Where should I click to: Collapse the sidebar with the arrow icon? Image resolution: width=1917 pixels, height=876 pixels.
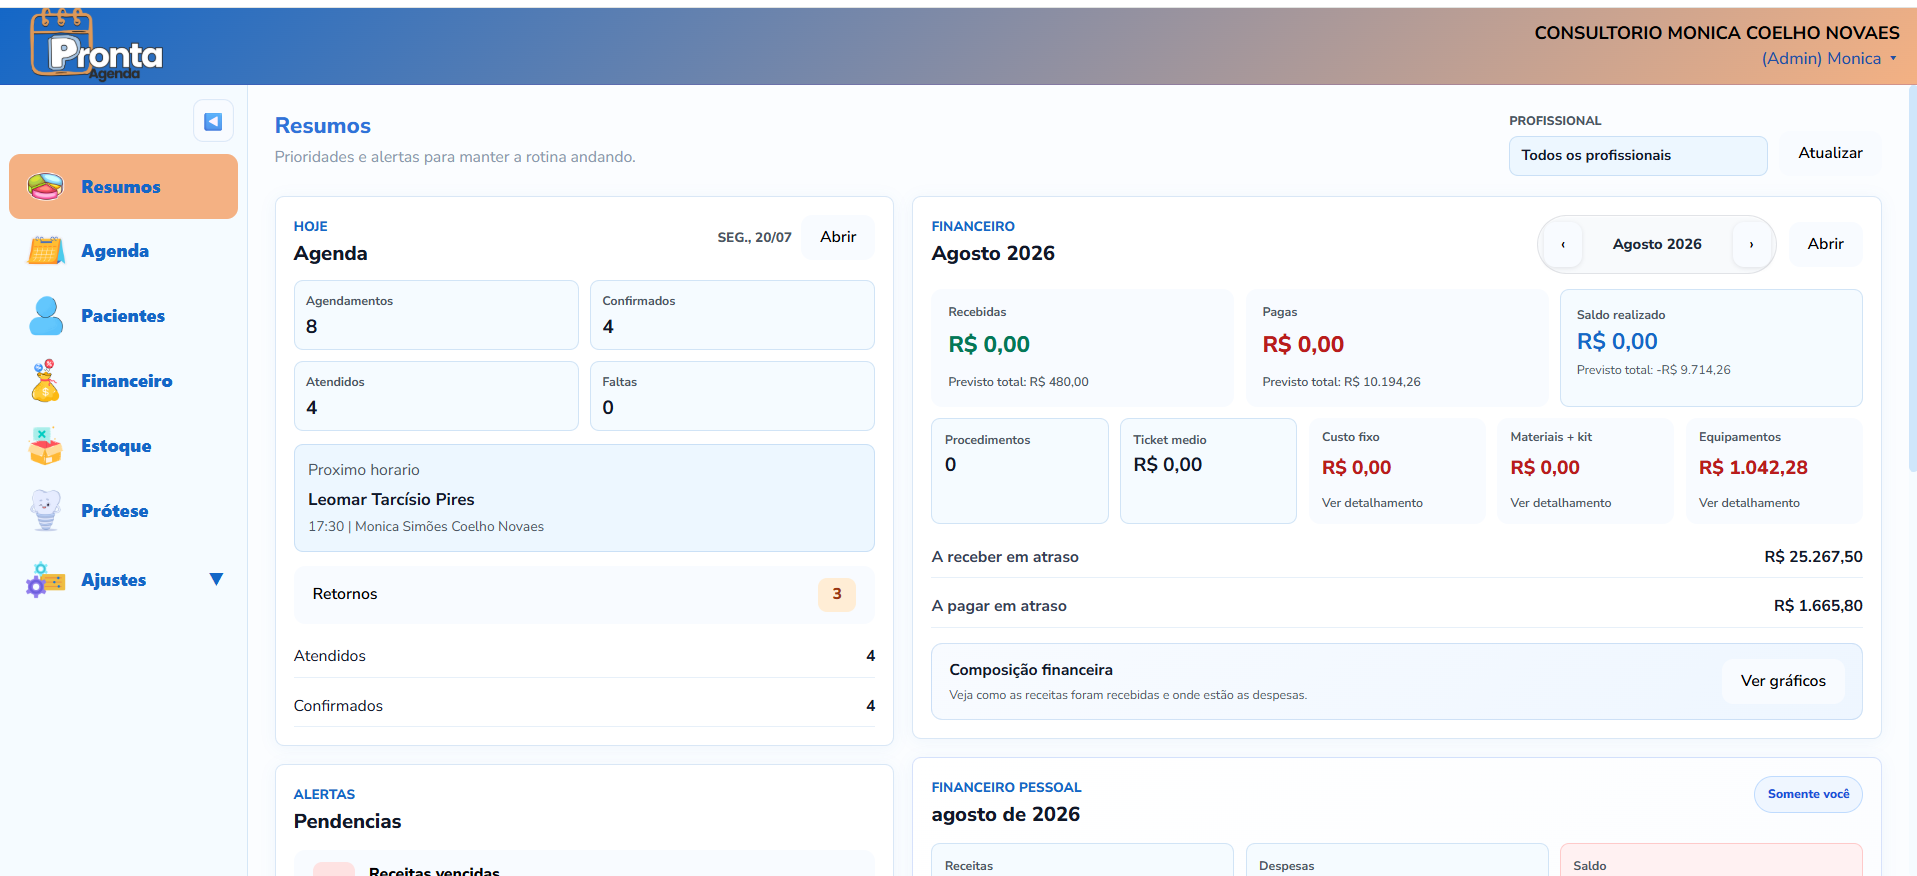(x=213, y=122)
